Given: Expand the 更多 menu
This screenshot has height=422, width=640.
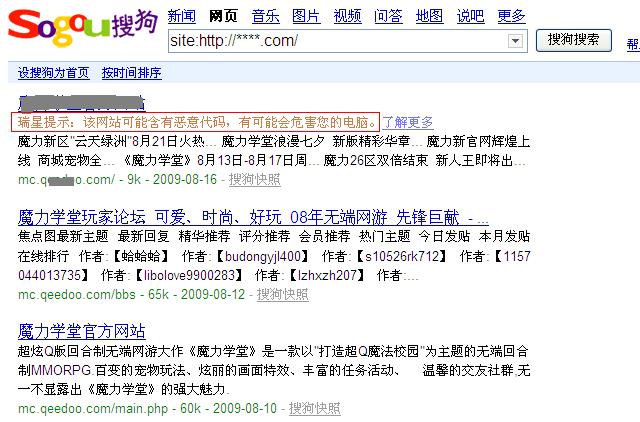Looking at the screenshot, I should (511, 16).
